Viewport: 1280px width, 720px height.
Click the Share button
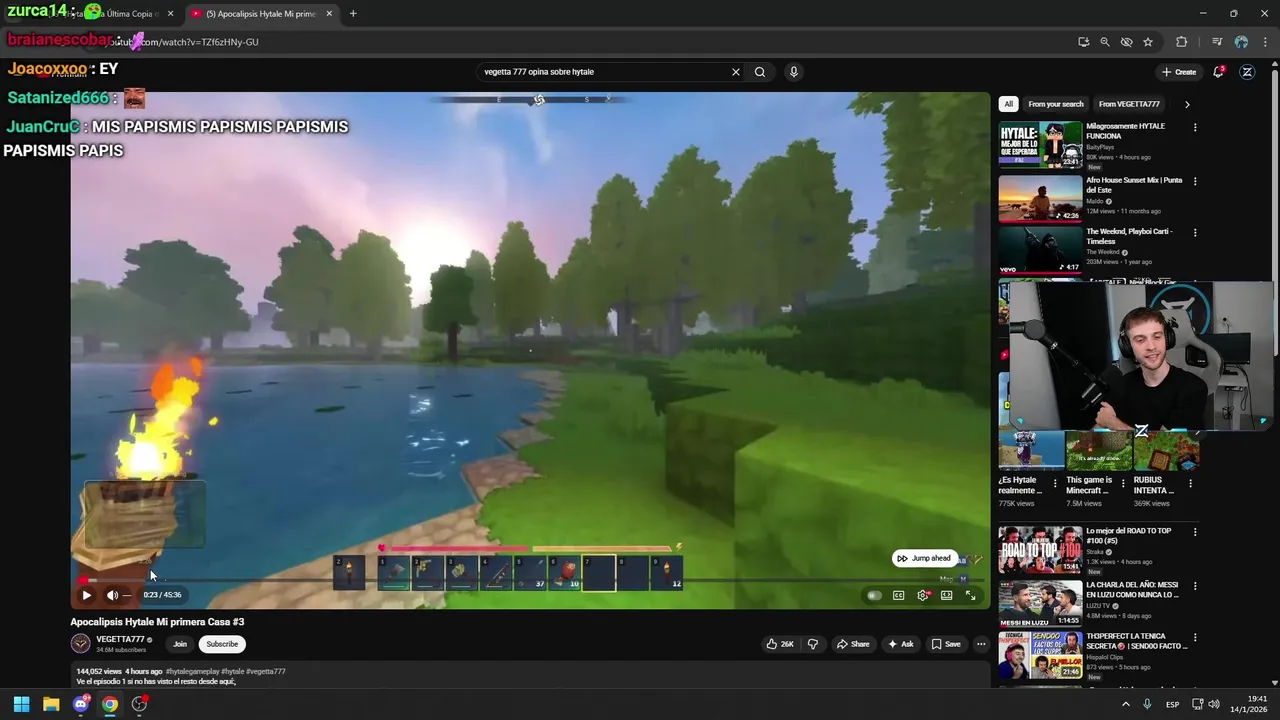853,644
